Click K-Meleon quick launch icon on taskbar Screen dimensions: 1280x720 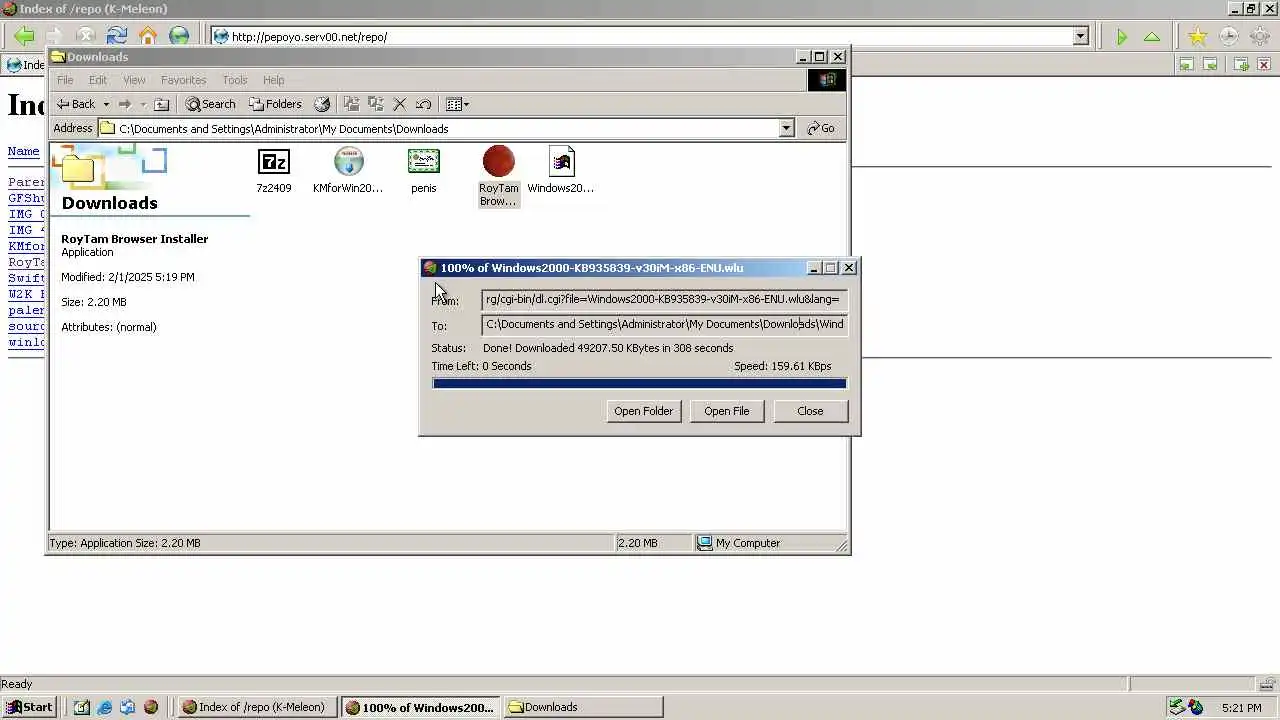click(151, 707)
